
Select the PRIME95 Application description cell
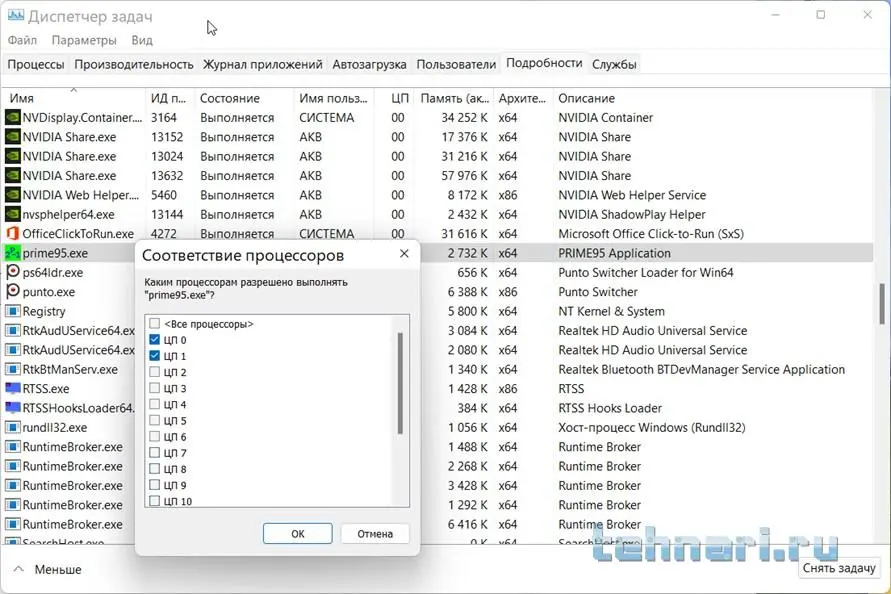(x=614, y=253)
